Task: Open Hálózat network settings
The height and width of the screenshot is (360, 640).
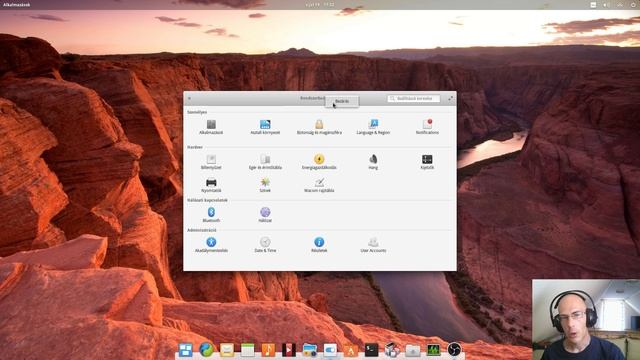Action: tap(265, 215)
